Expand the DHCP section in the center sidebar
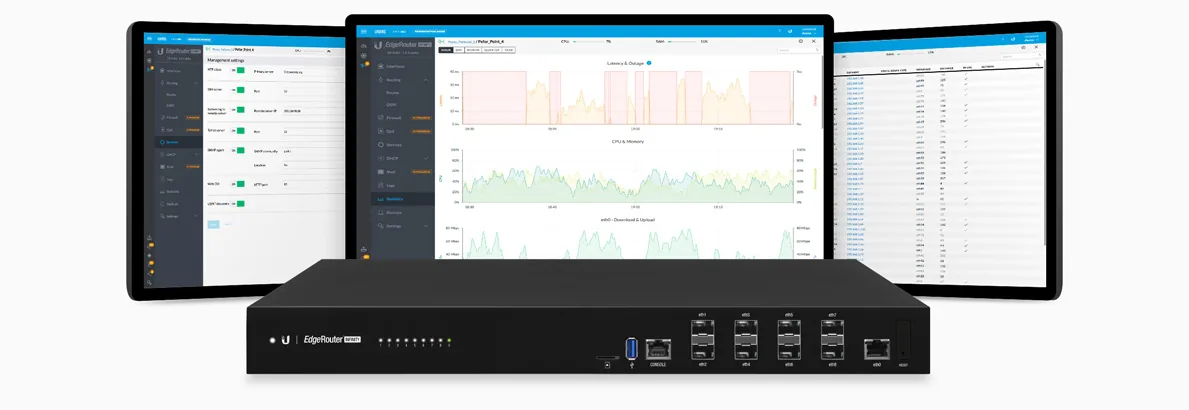The width and height of the screenshot is (1189, 410). [x=426, y=158]
